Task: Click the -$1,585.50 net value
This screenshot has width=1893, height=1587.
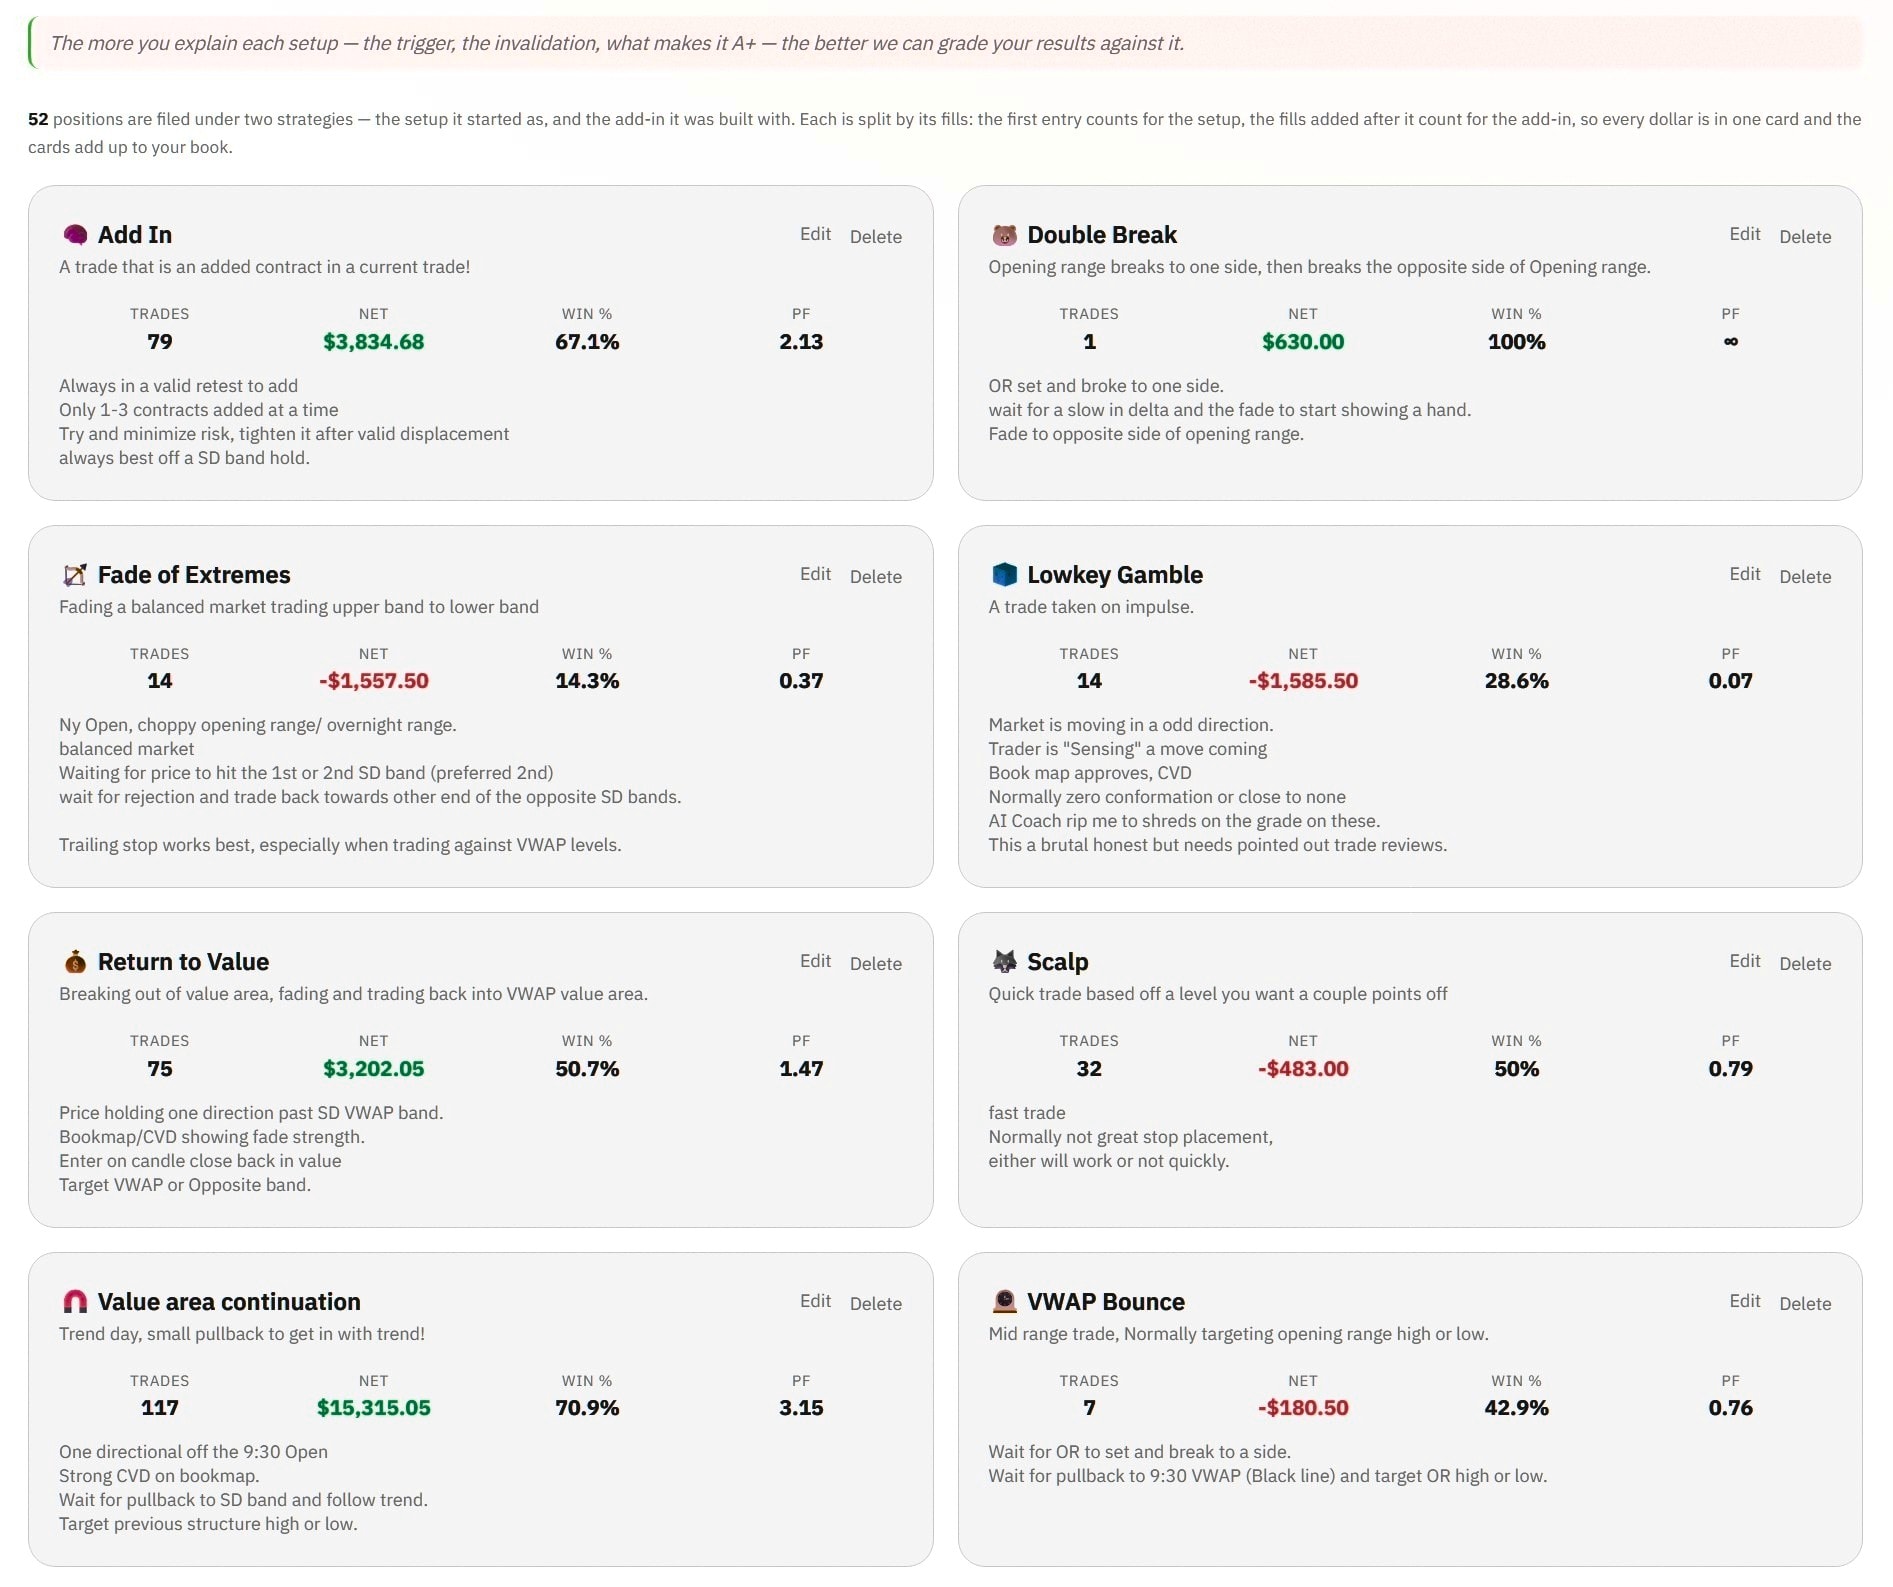Action: point(1303,681)
